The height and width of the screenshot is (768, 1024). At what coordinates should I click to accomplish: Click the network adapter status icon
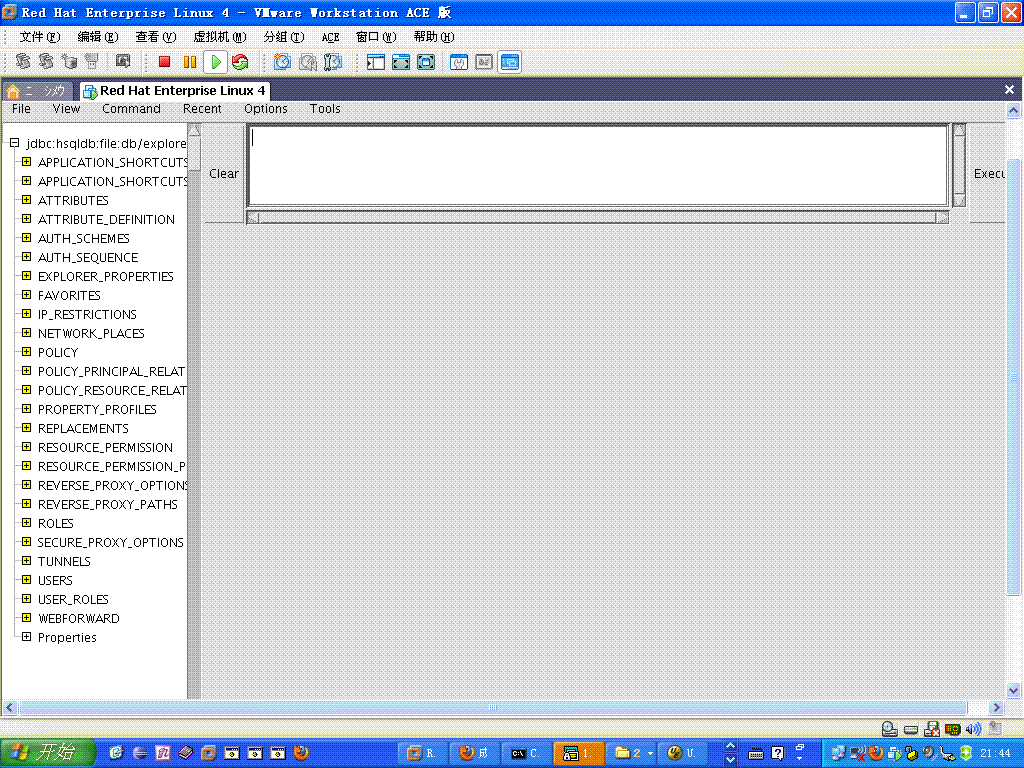953,729
